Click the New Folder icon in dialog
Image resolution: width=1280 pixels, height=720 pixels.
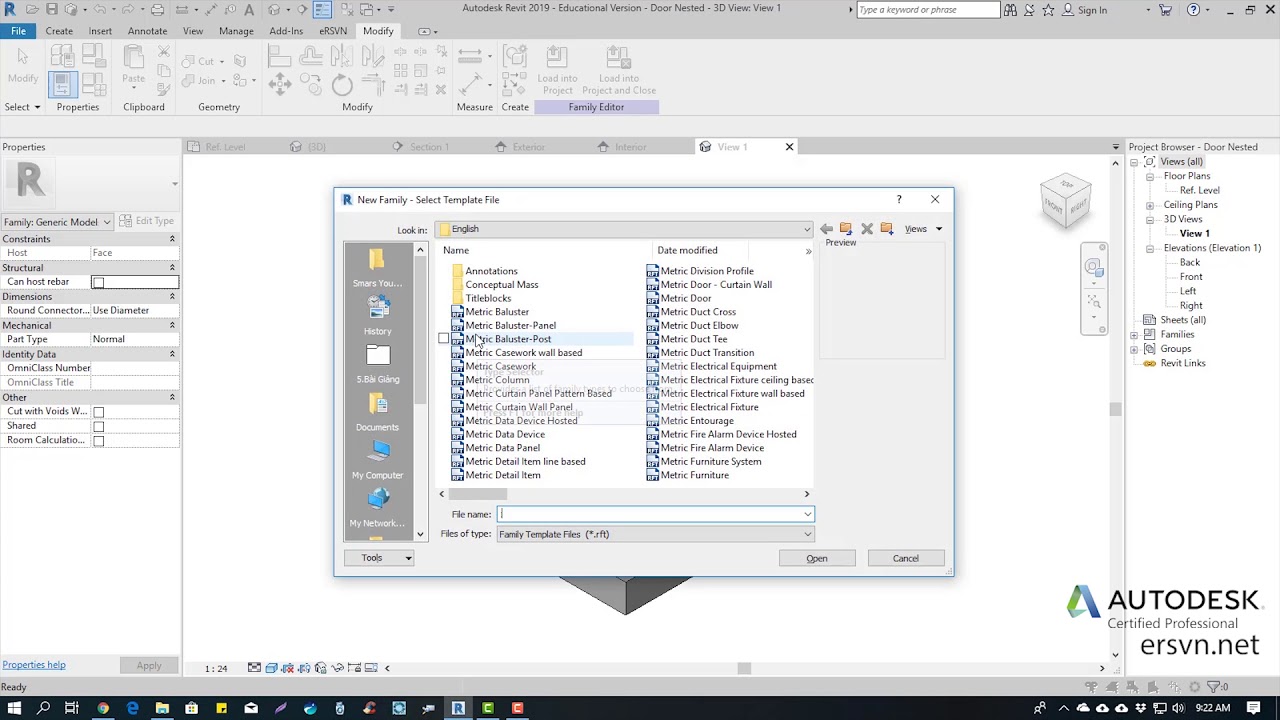coord(887,229)
